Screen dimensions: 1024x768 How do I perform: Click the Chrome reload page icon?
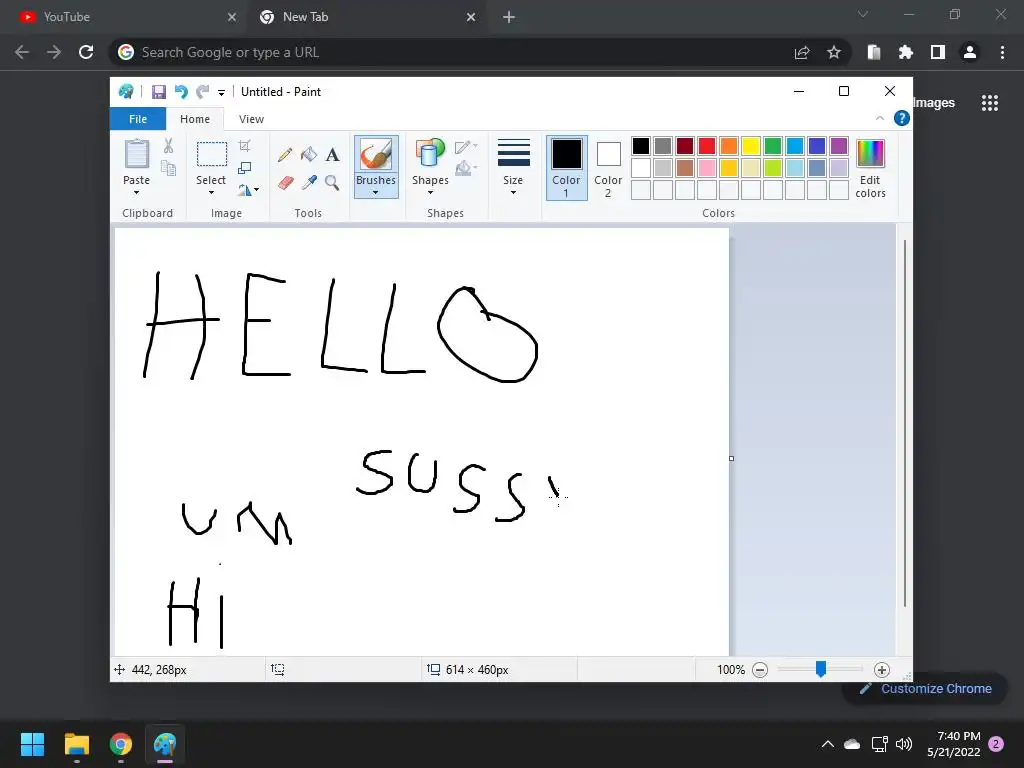[x=86, y=52]
